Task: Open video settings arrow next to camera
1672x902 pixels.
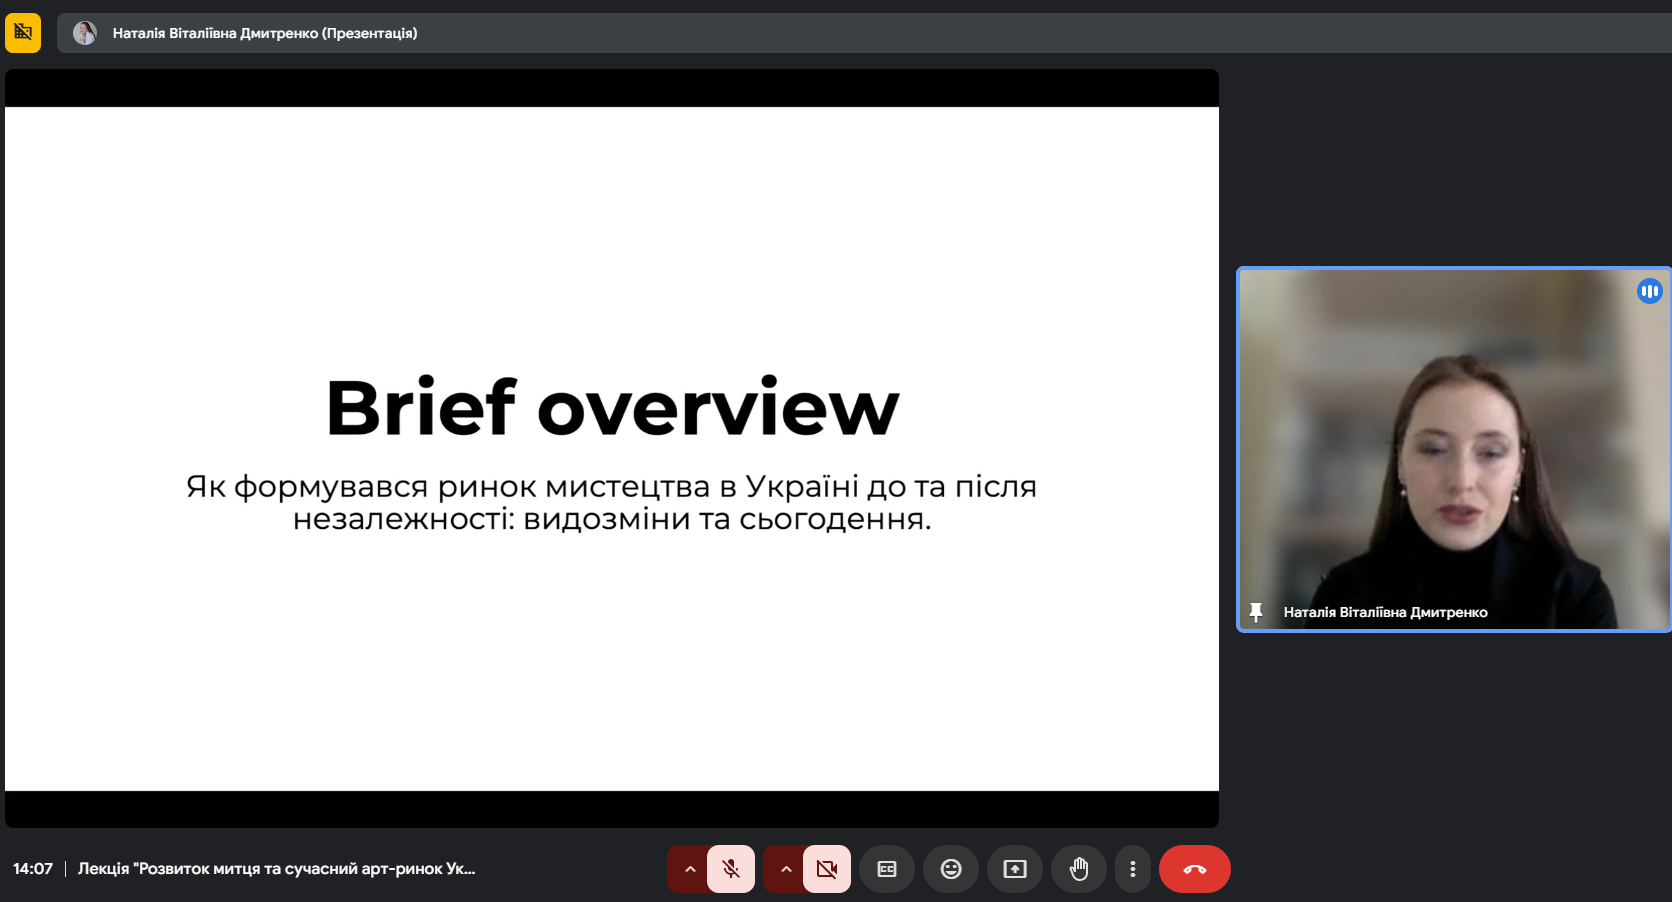Action: (785, 869)
